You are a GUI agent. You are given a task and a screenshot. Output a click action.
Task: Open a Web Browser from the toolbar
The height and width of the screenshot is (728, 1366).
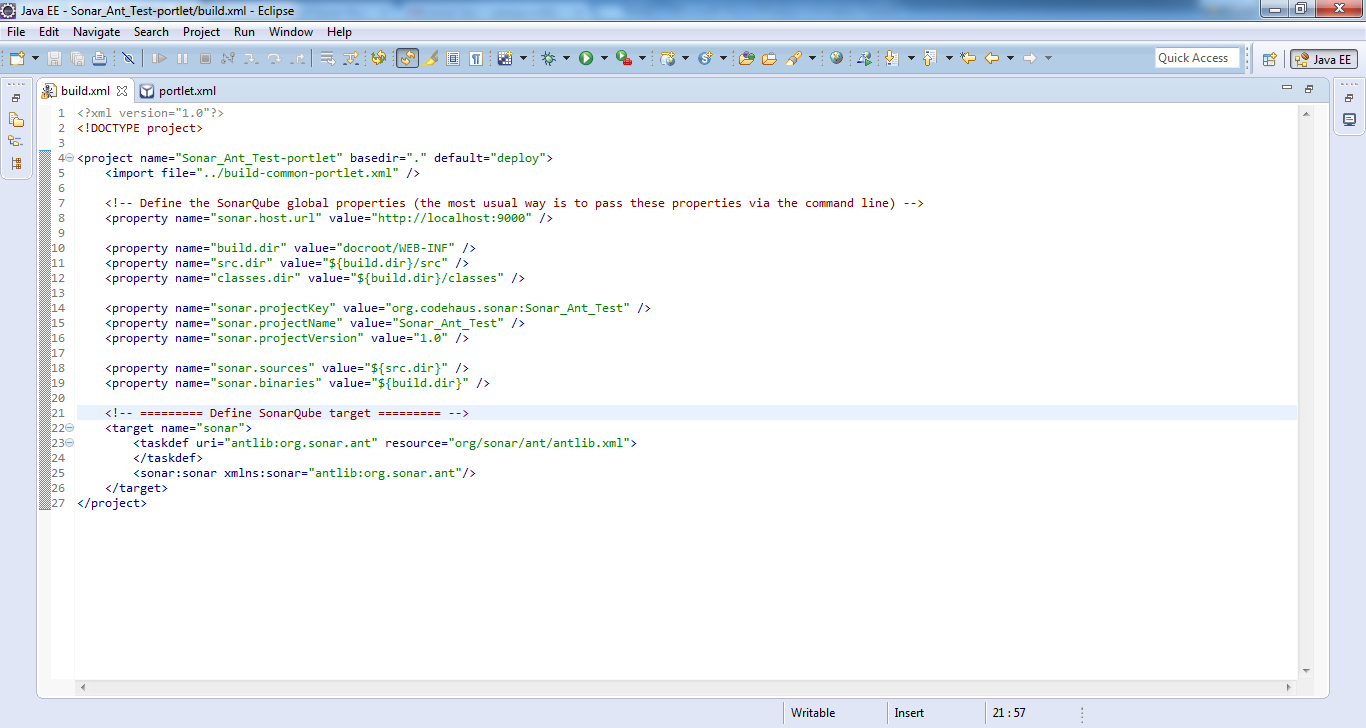tap(835, 58)
